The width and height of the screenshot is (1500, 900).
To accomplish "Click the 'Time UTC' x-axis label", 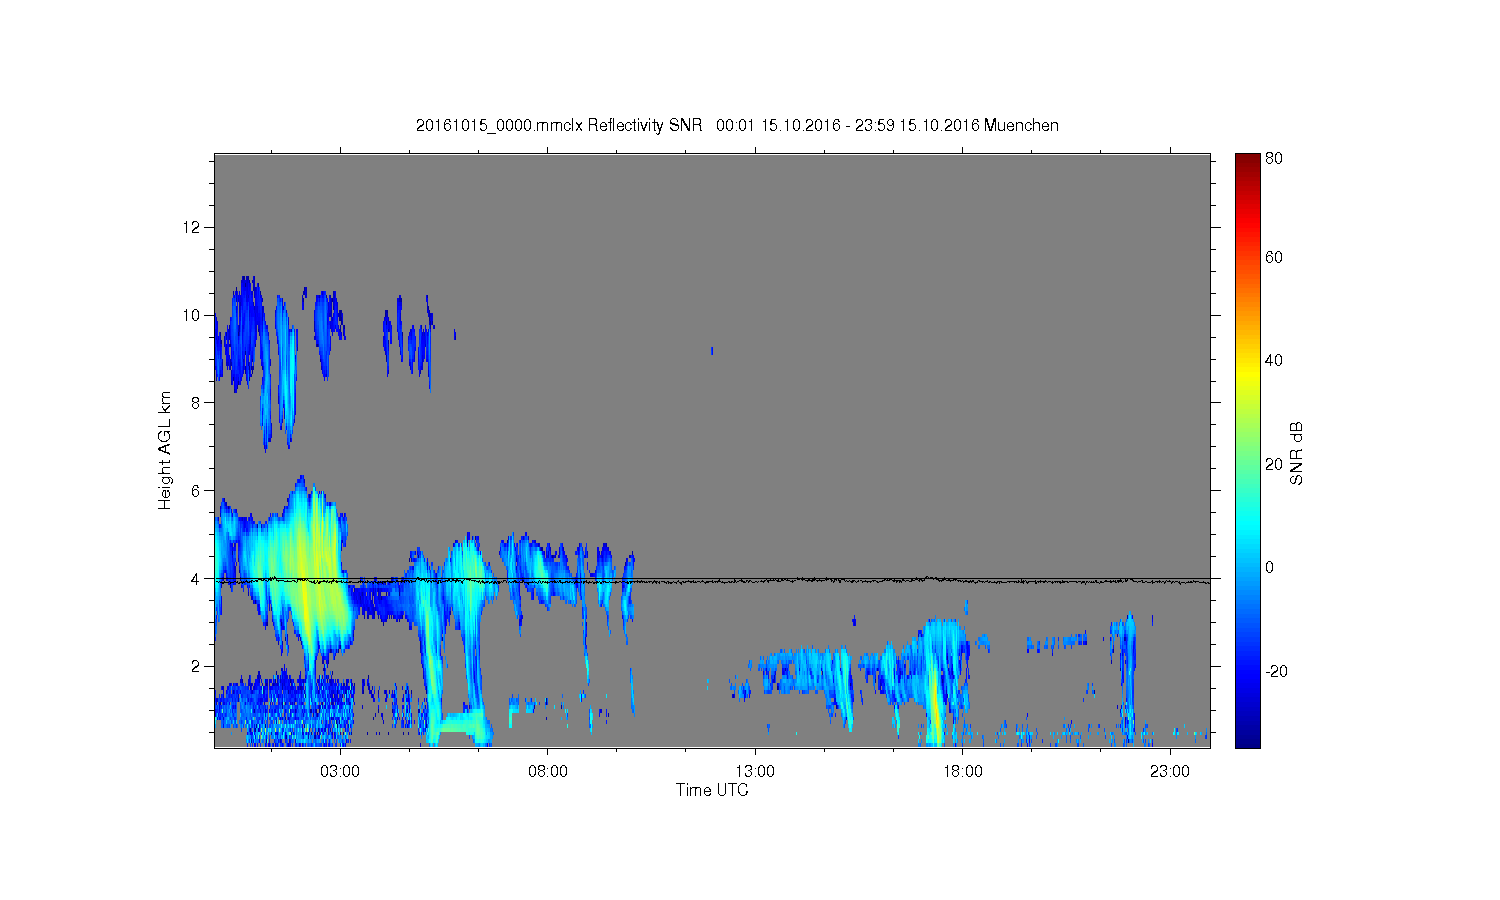I will tap(712, 790).
